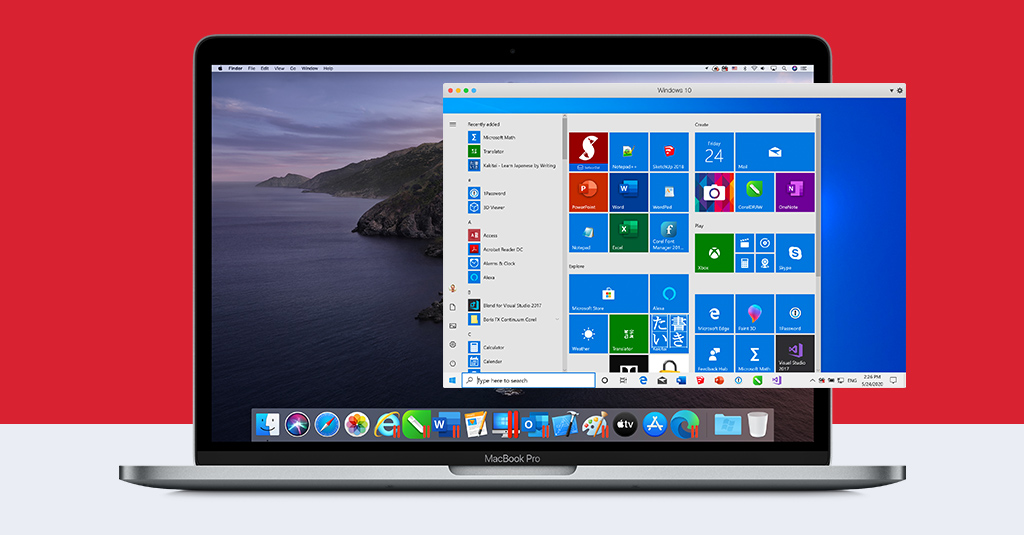The height and width of the screenshot is (535, 1024).
Task: Open the Finder menu in the menu bar
Action: (x=236, y=68)
